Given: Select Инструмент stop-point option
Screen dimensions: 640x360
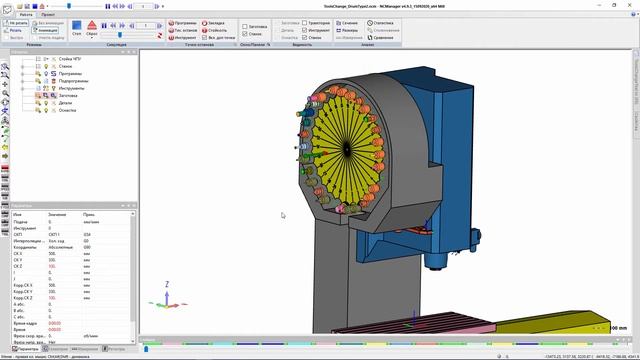Looking at the screenshot, I should (182, 38).
